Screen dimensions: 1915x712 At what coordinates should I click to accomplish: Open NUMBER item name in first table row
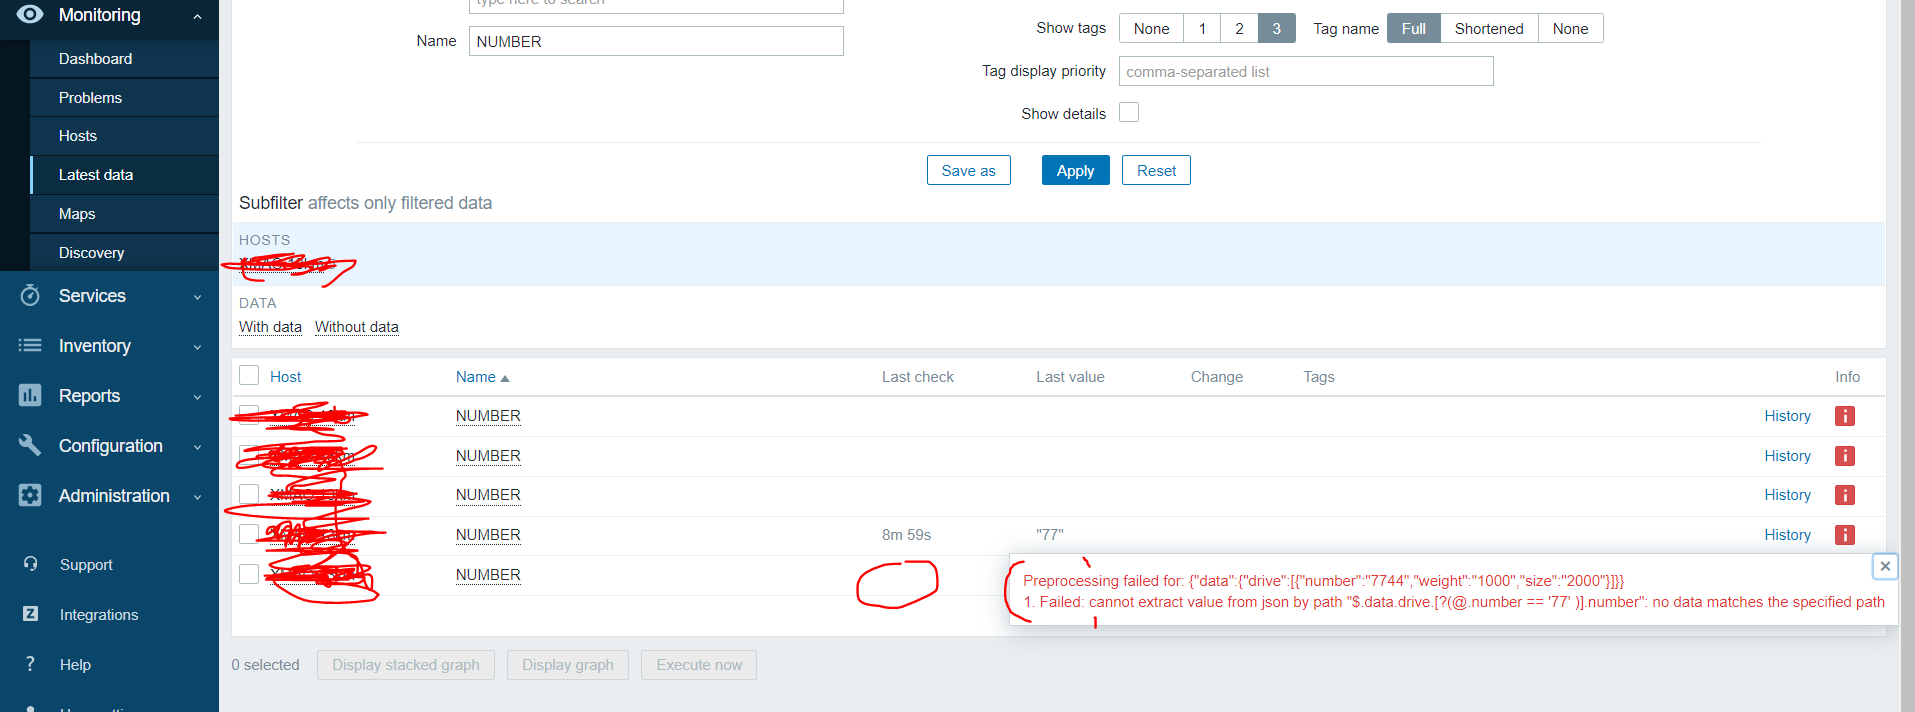point(488,416)
